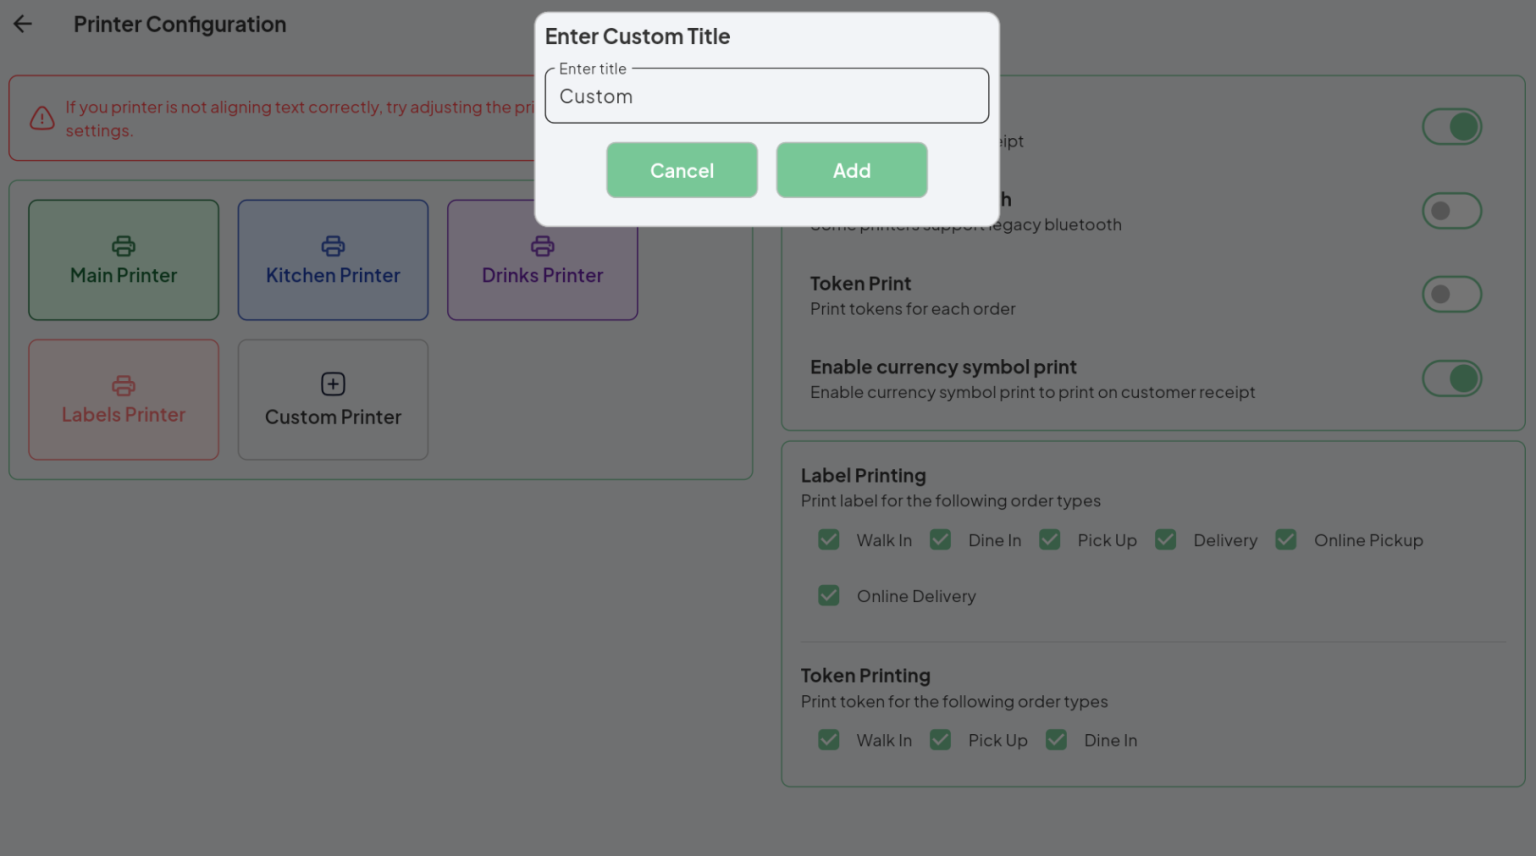Disable the Enable currency symbol print toggle
Image resolution: width=1536 pixels, height=856 pixels.
[1452, 378]
